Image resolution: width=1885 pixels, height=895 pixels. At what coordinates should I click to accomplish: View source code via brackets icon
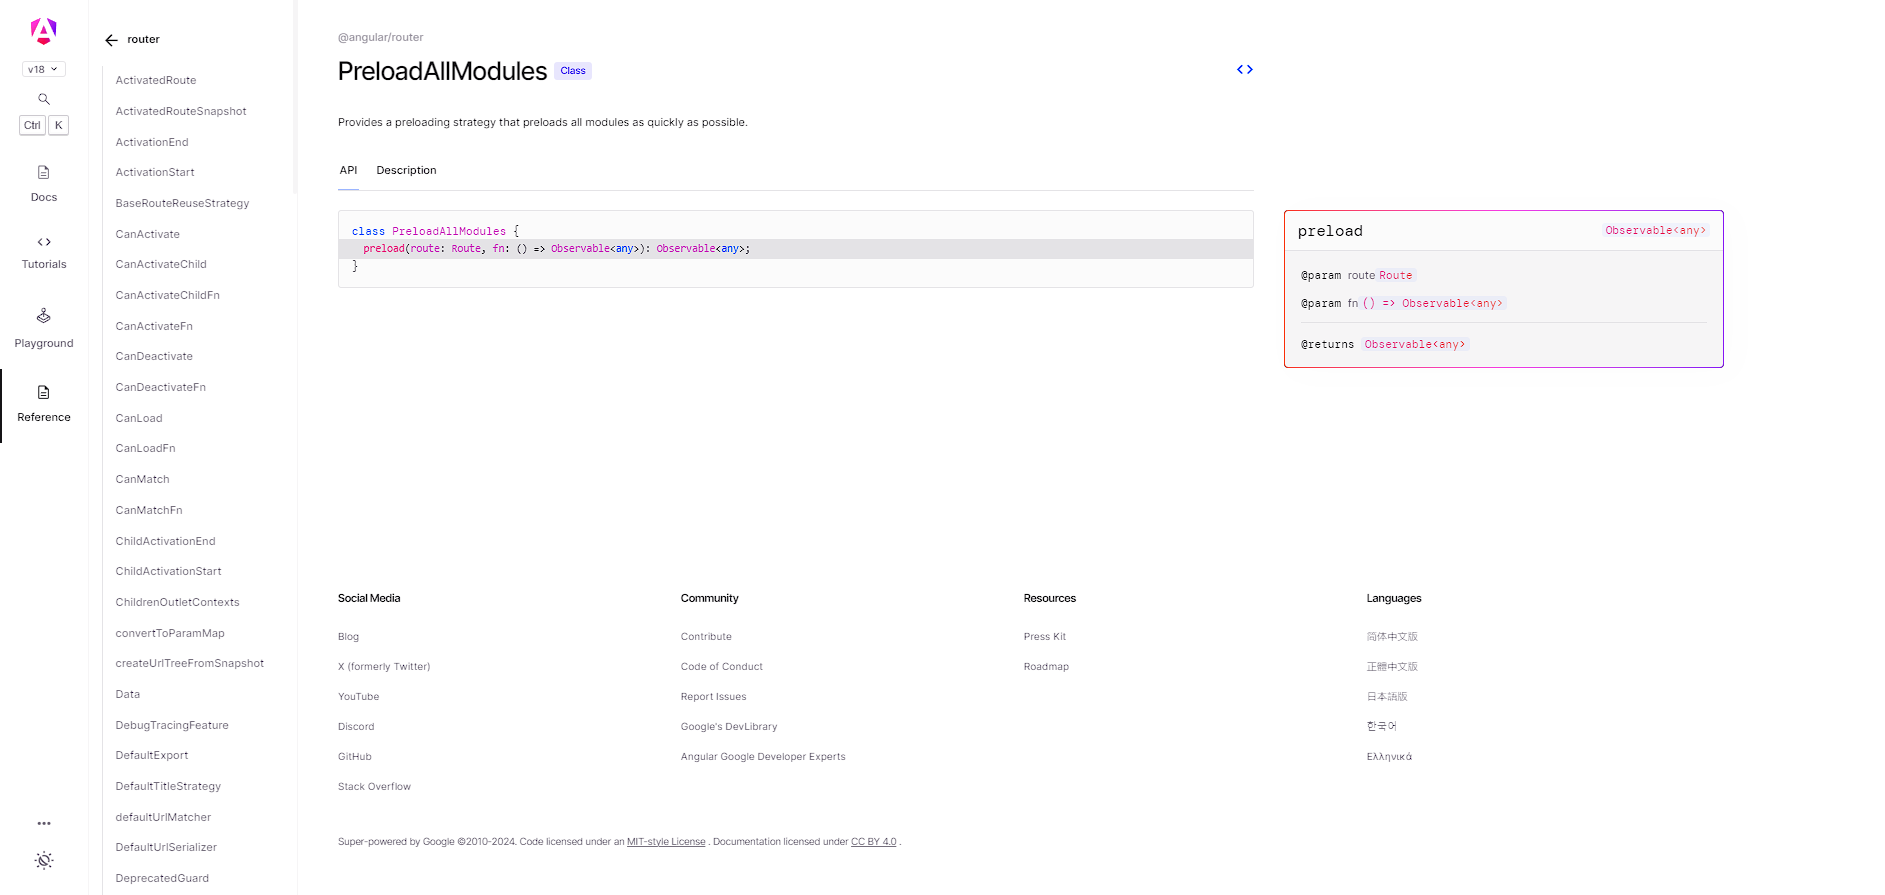[1244, 70]
